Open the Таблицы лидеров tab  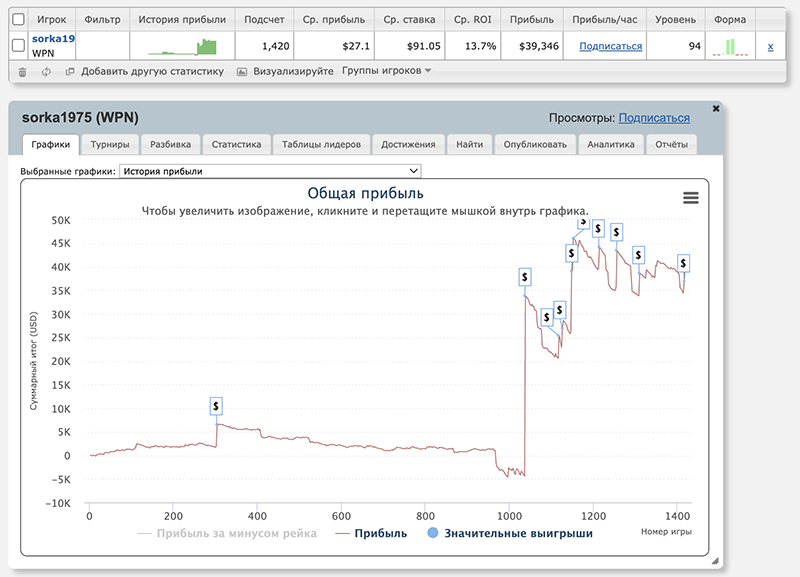click(x=322, y=144)
